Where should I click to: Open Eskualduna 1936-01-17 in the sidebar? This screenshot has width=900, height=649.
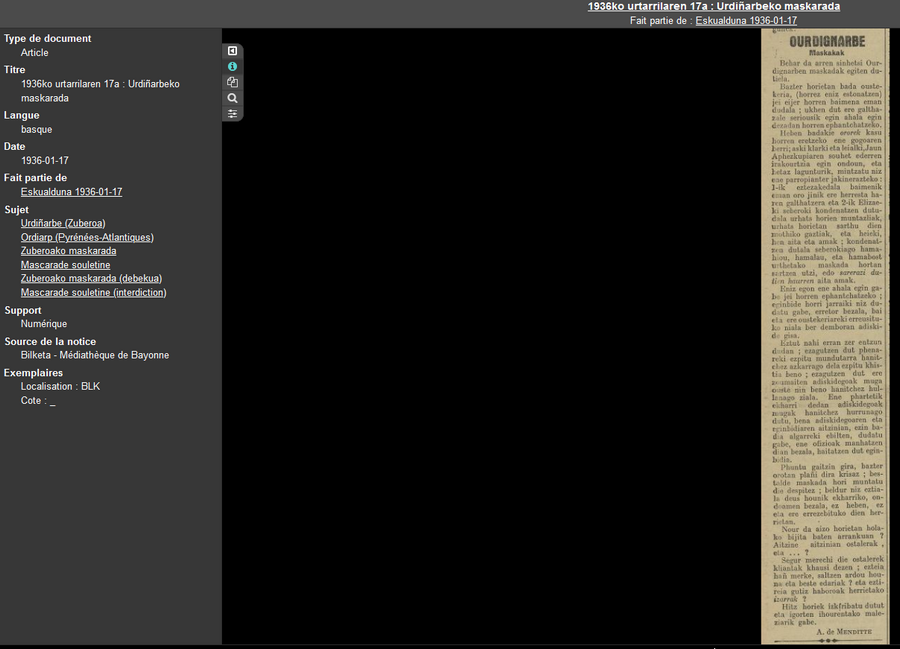click(71, 192)
